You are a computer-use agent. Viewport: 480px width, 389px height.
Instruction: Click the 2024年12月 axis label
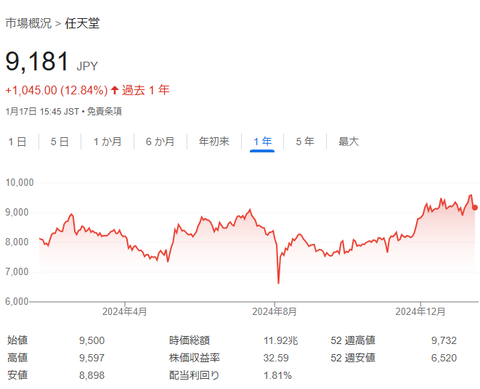click(x=420, y=312)
